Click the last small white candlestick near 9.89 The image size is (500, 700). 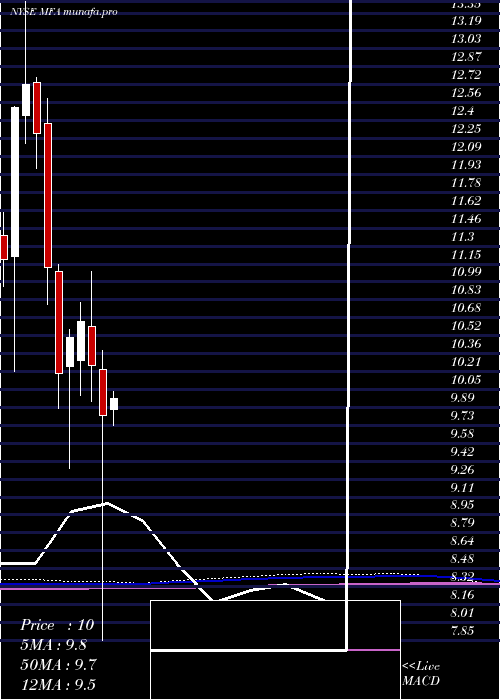pyautogui.click(x=114, y=404)
